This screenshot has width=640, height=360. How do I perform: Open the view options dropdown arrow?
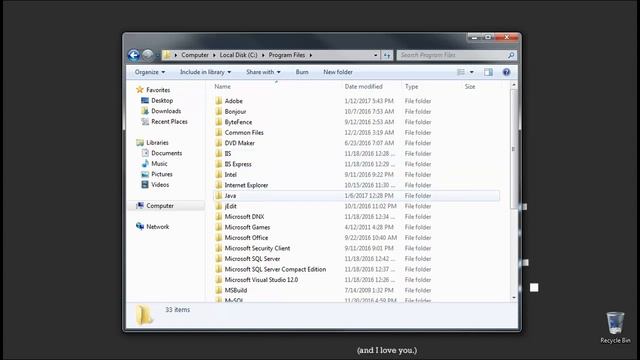click(x=471, y=72)
